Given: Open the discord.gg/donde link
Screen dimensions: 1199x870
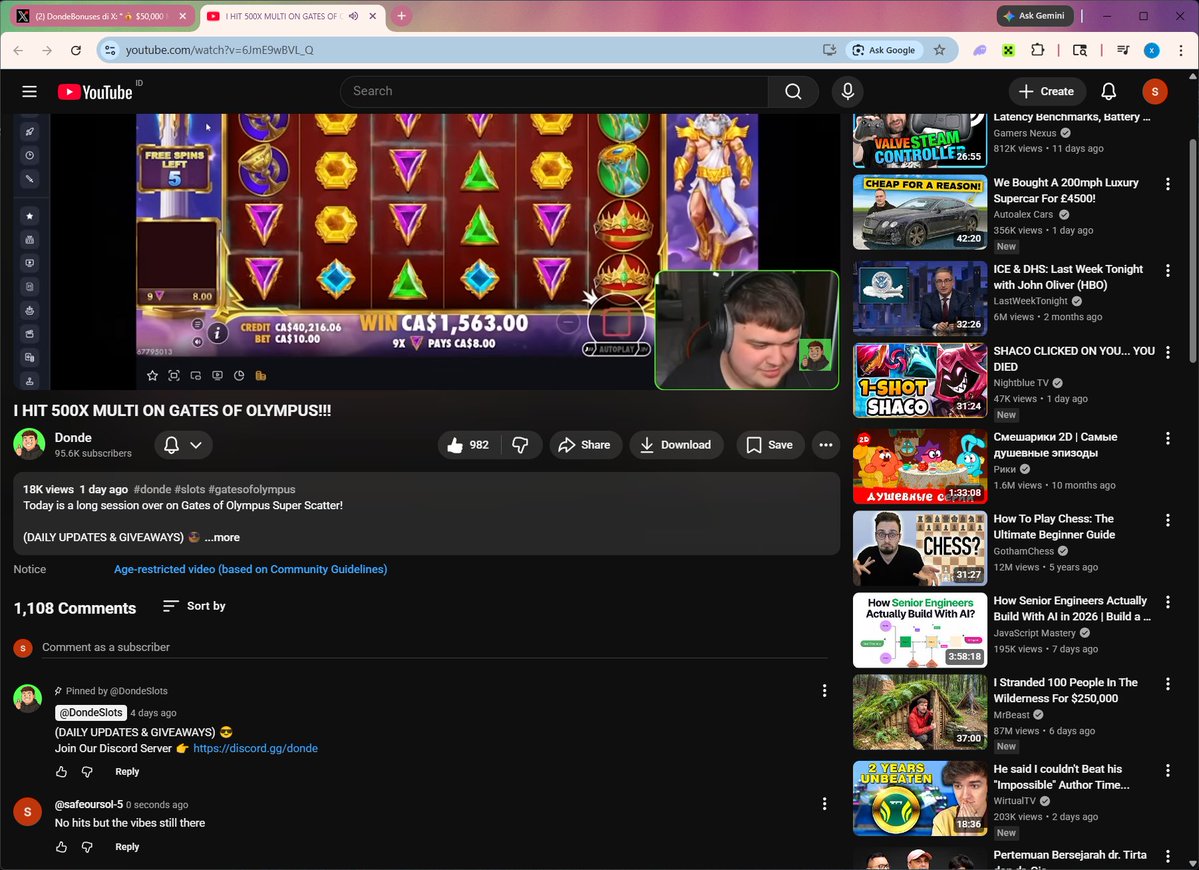Looking at the screenshot, I should (x=255, y=748).
